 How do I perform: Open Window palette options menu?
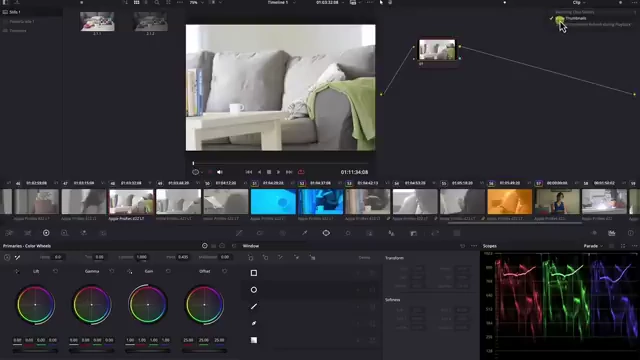pos(474,246)
